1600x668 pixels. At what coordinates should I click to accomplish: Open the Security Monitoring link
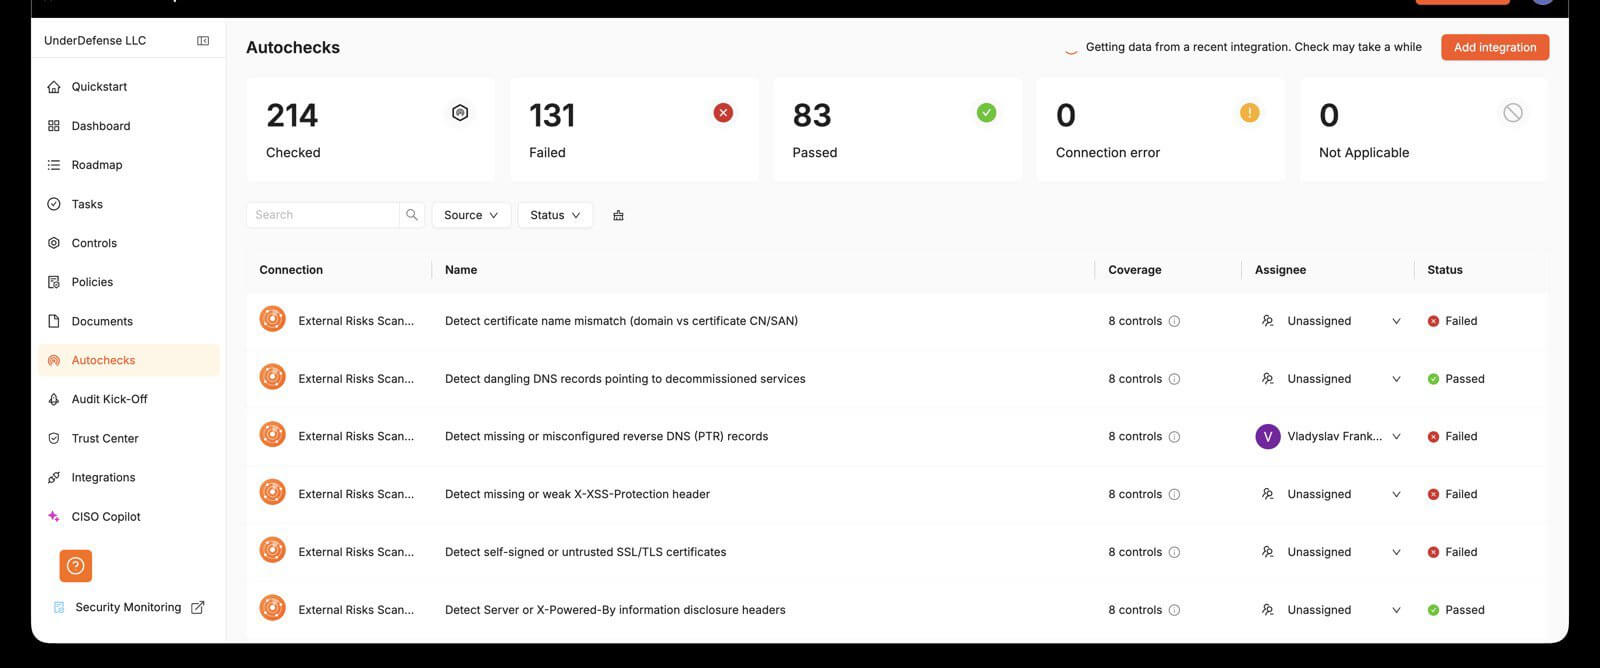pyautogui.click(x=128, y=607)
